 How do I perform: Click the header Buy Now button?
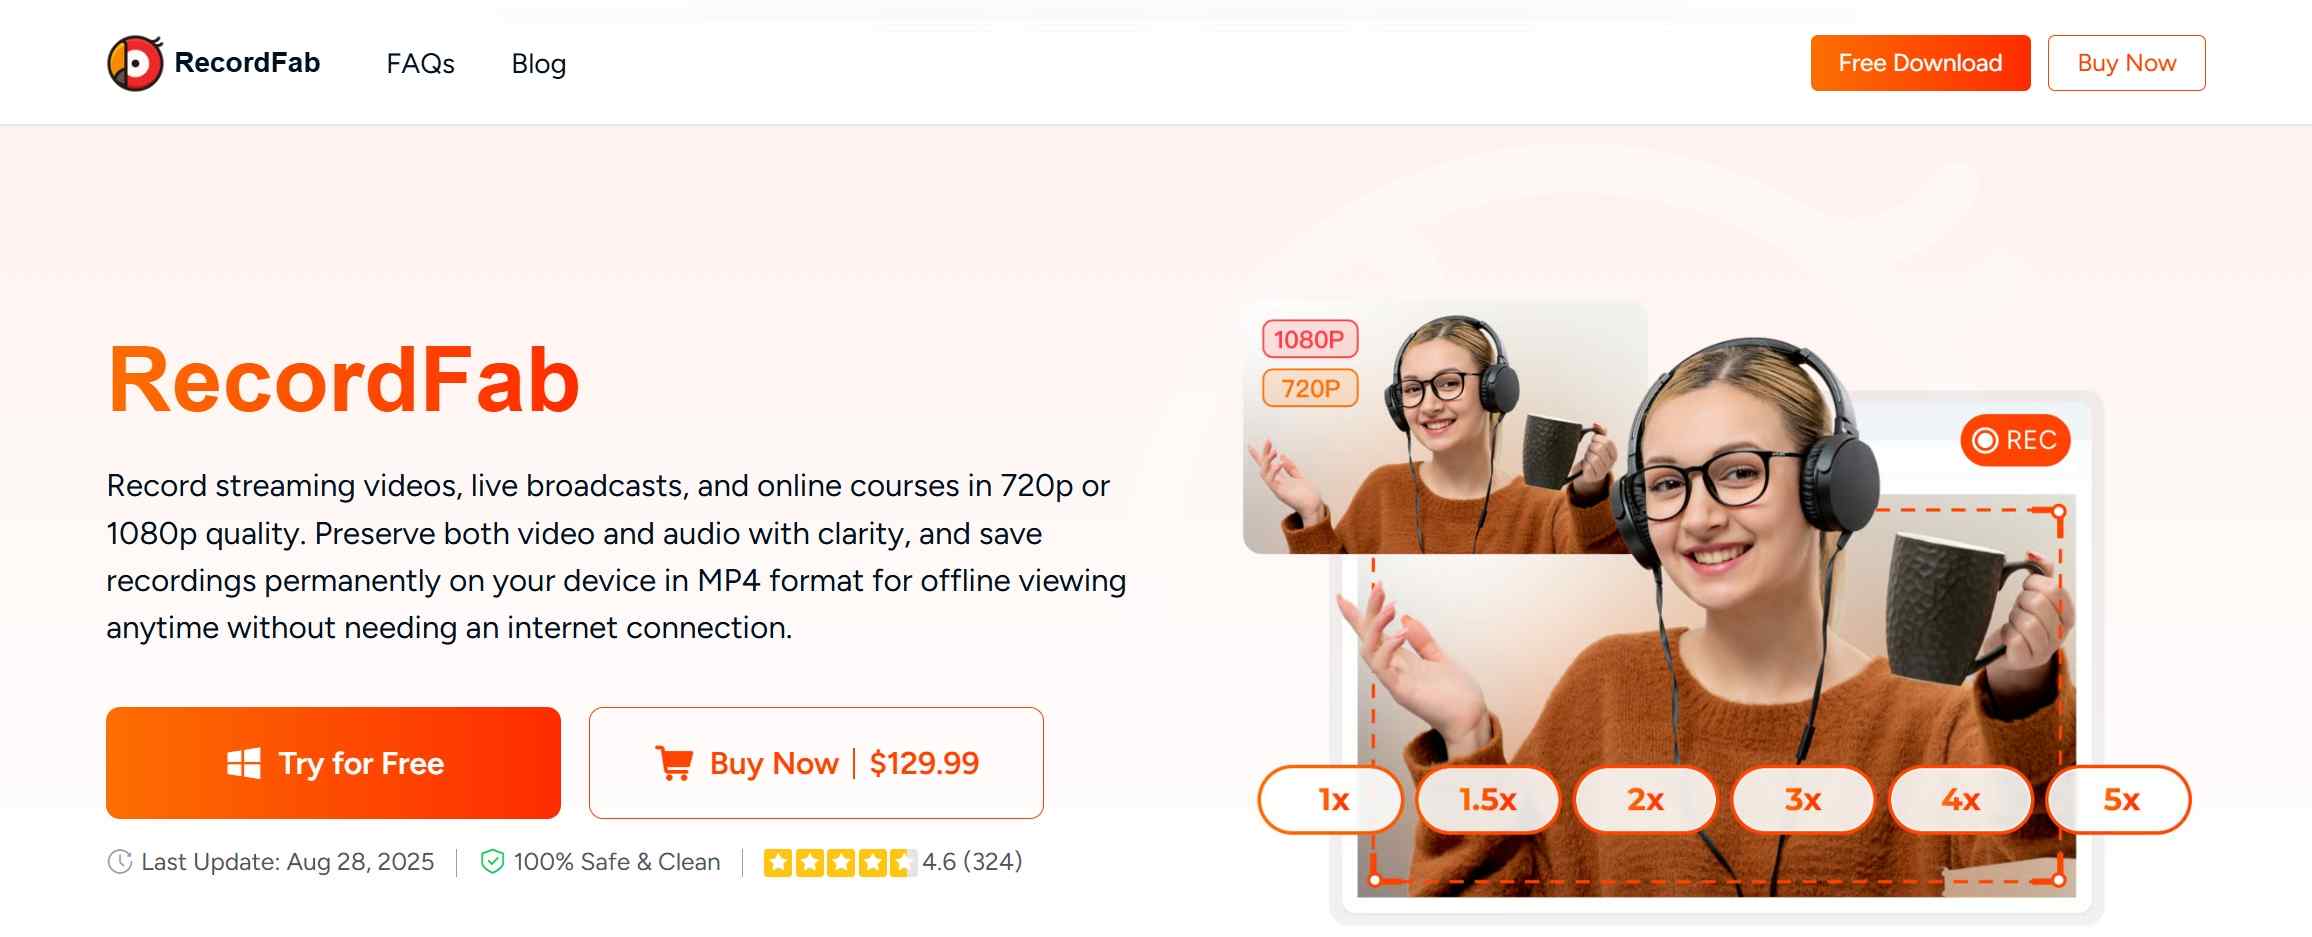2126,63
